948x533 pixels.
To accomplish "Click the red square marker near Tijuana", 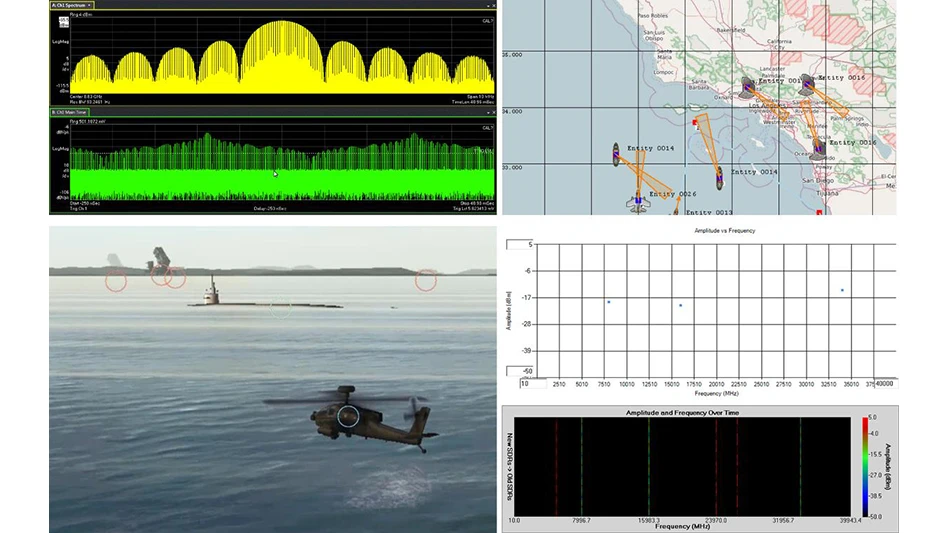I will (818, 211).
